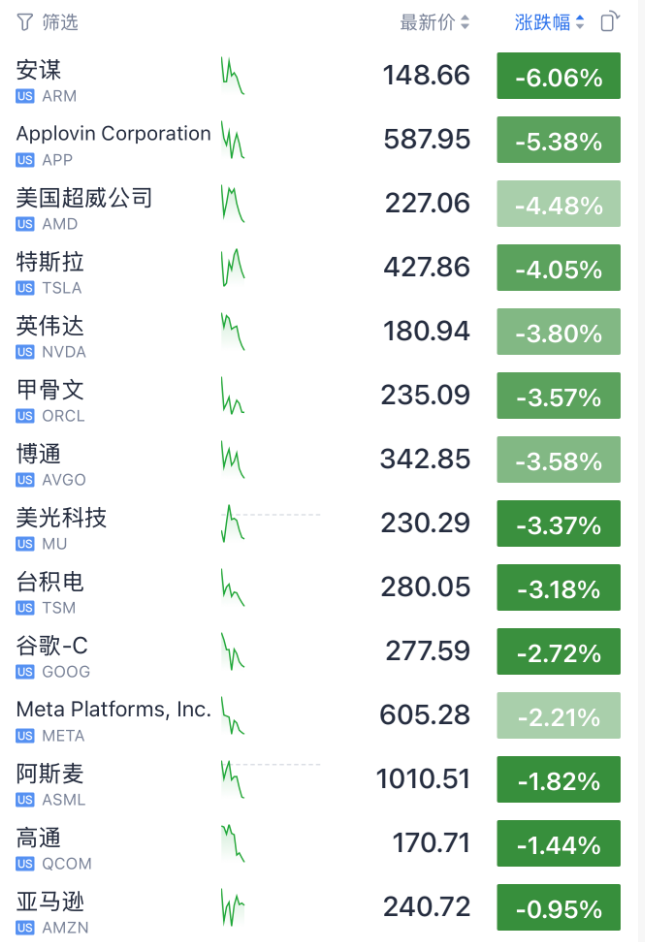Open the Applovin Corporation stock row
This screenshot has width=645, height=942.
click(113, 134)
